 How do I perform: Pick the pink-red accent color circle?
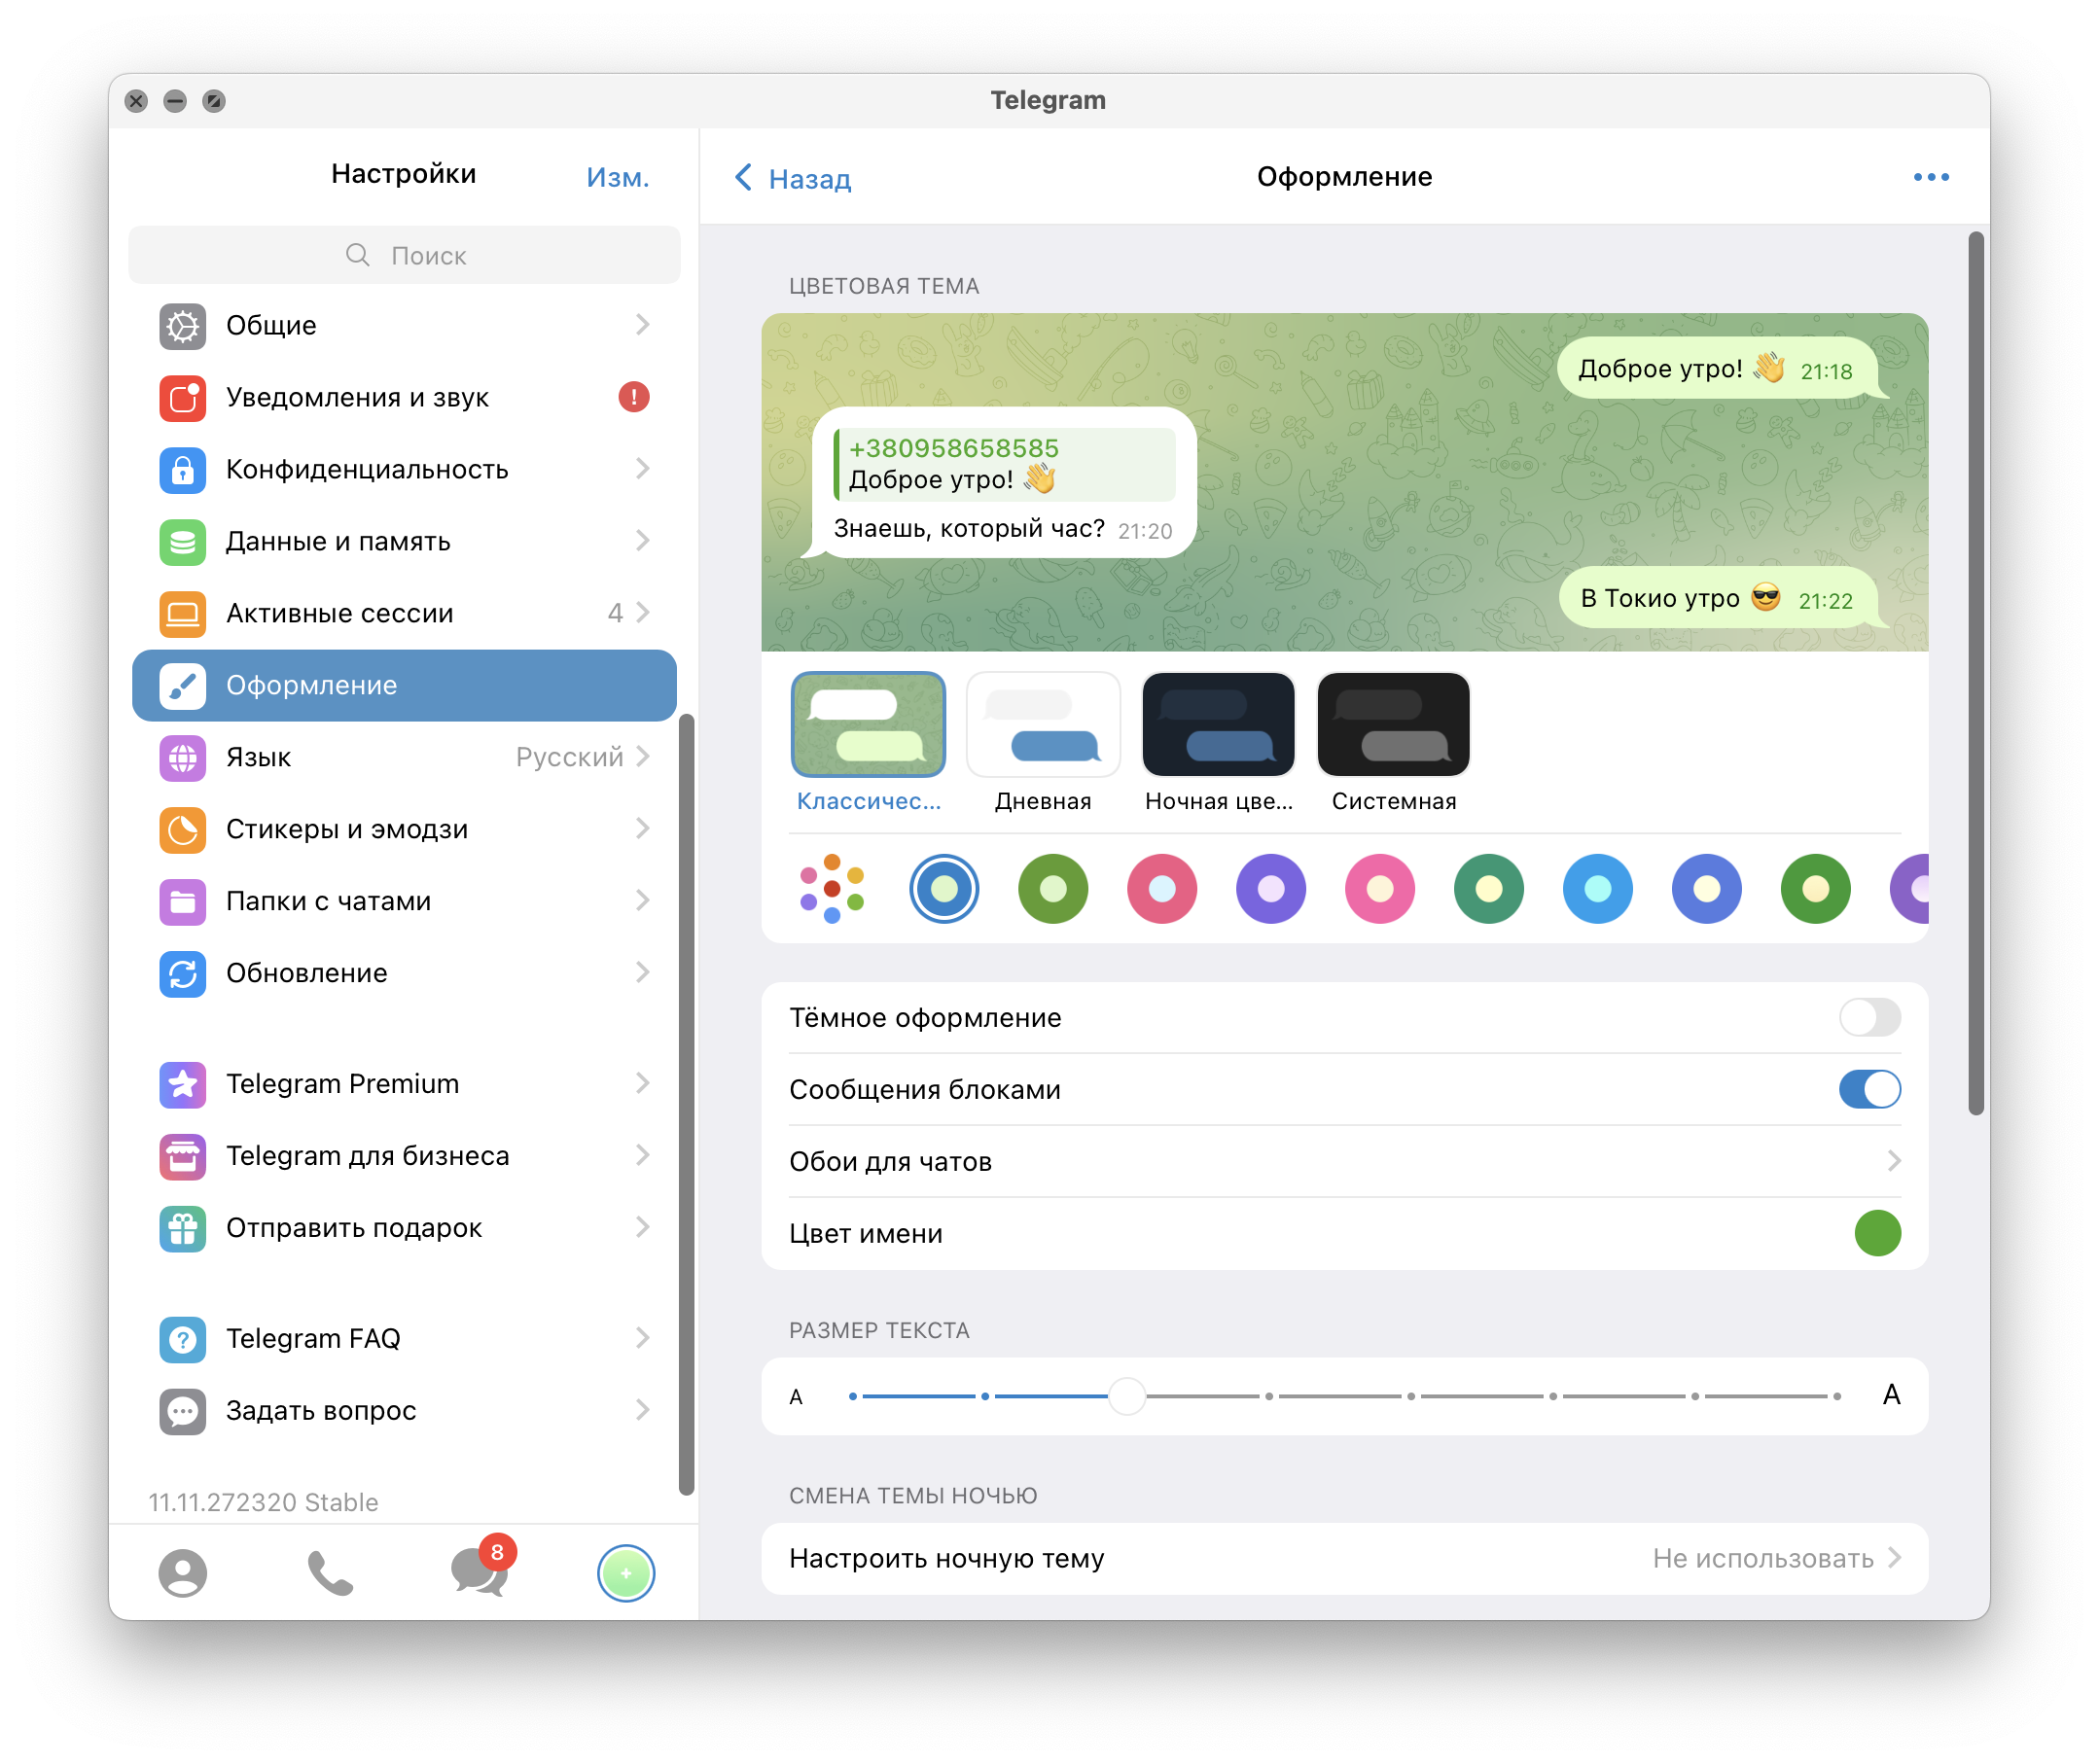point(1162,888)
